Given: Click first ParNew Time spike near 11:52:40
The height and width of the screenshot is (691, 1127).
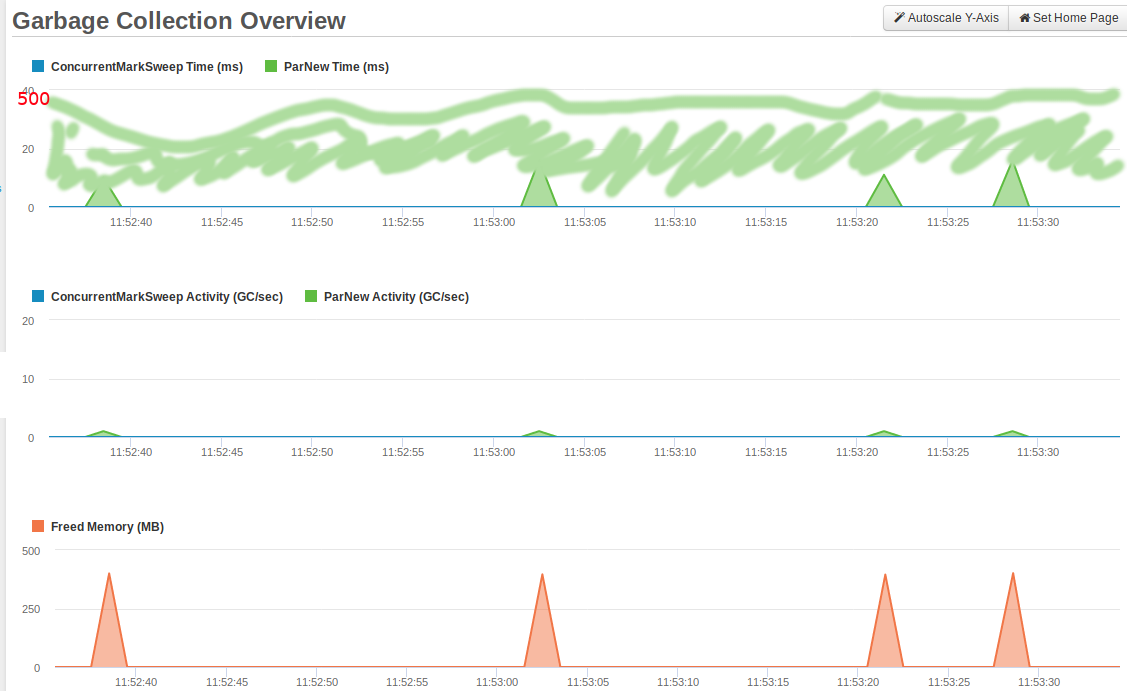Looking at the screenshot, I should tap(104, 196).
